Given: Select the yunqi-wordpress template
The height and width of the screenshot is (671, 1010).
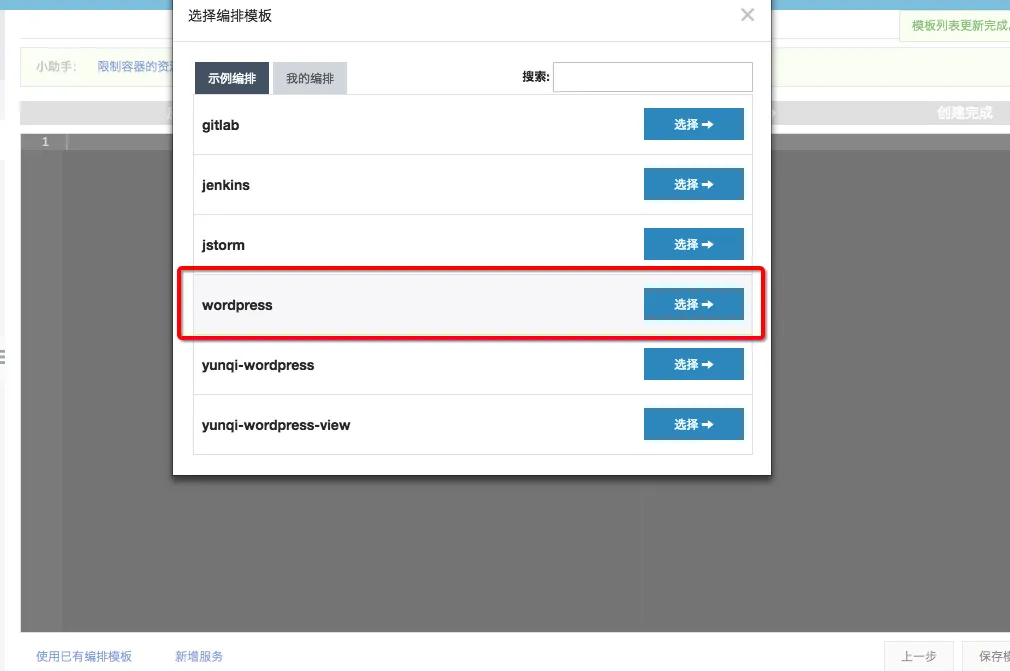Looking at the screenshot, I should coord(694,364).
